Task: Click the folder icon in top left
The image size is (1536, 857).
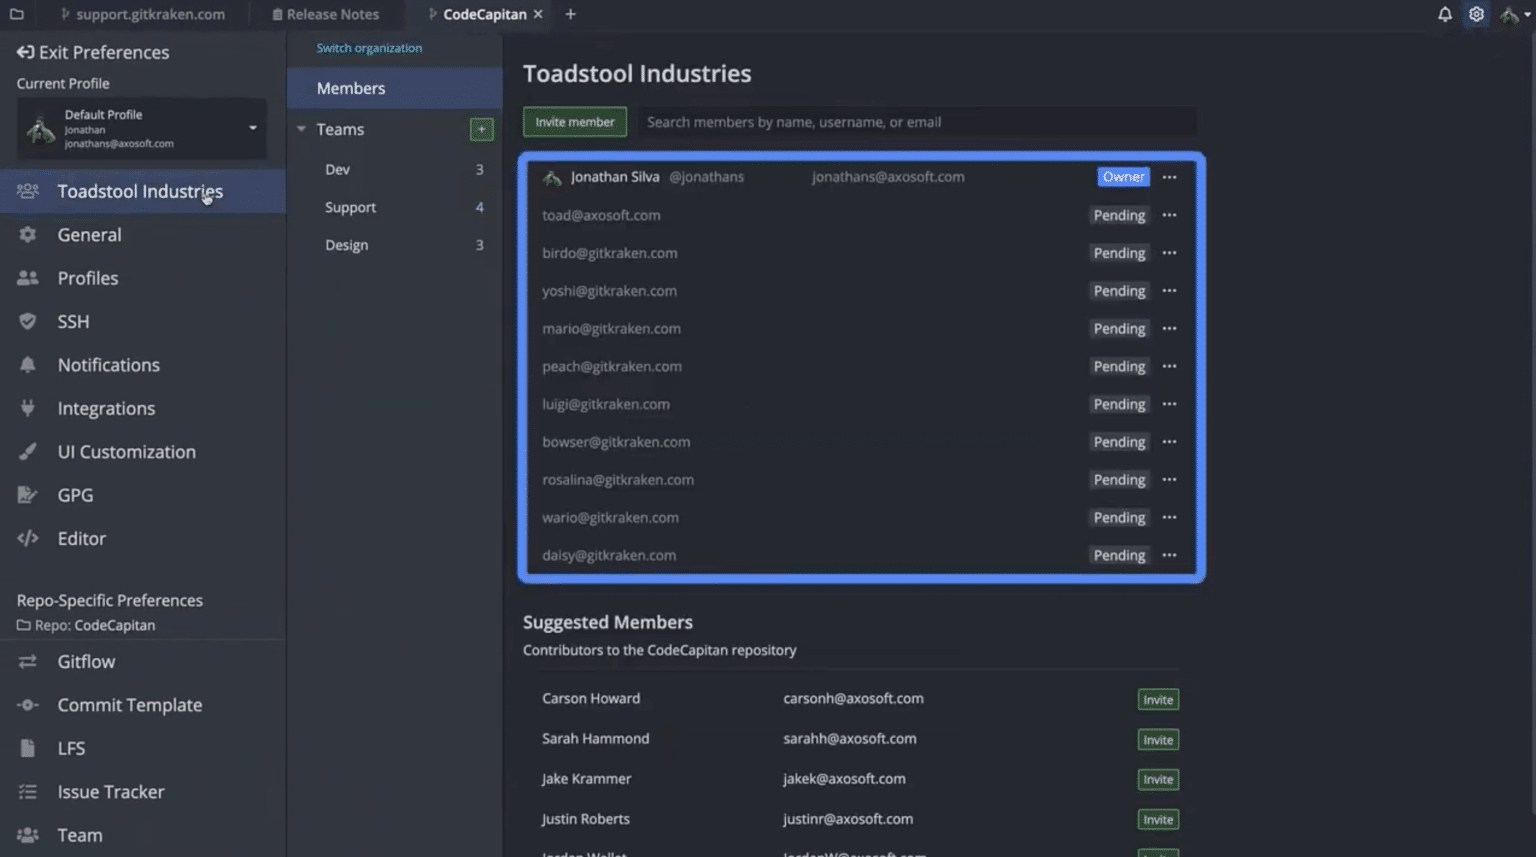Action: tap(17, 14)
